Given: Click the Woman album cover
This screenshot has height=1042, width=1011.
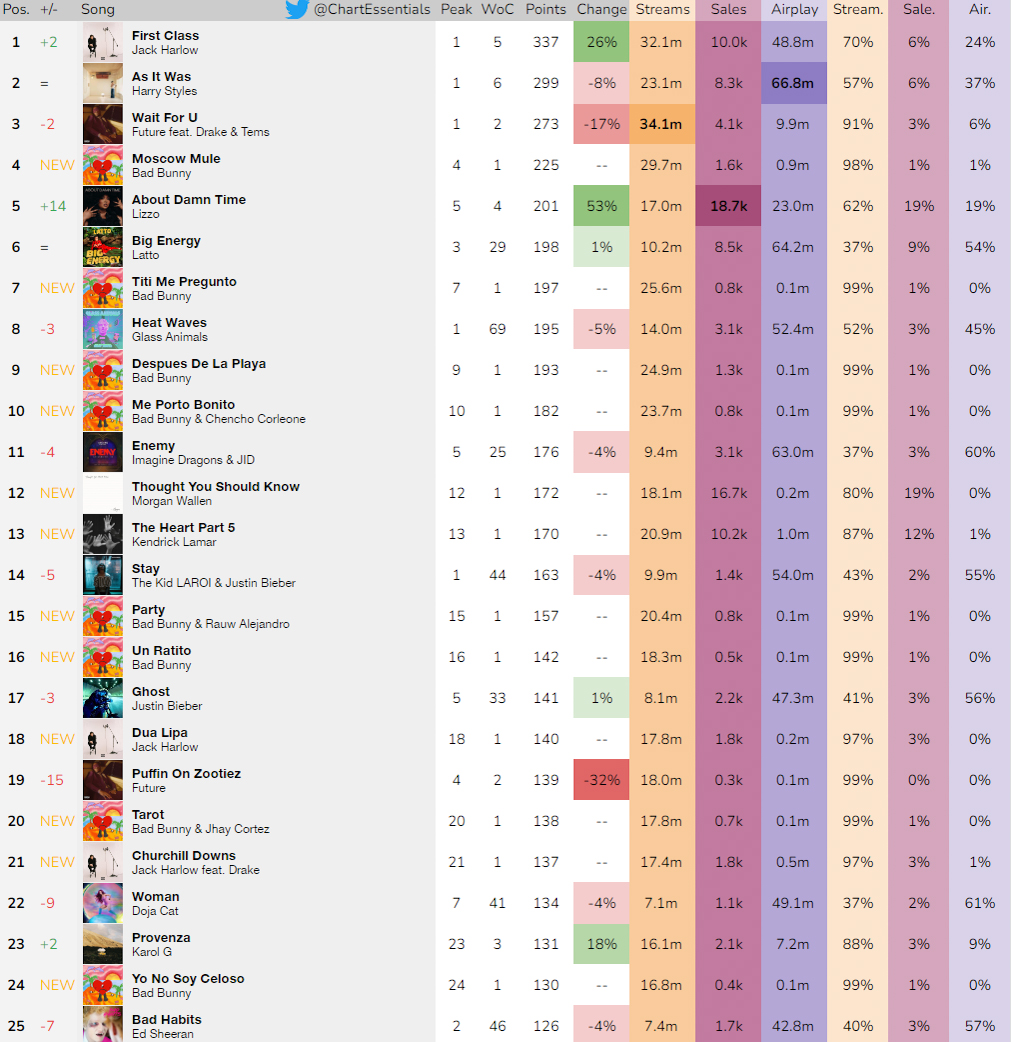Looking at the screenshot, I should pyautogui.click(x=103, y=903).
